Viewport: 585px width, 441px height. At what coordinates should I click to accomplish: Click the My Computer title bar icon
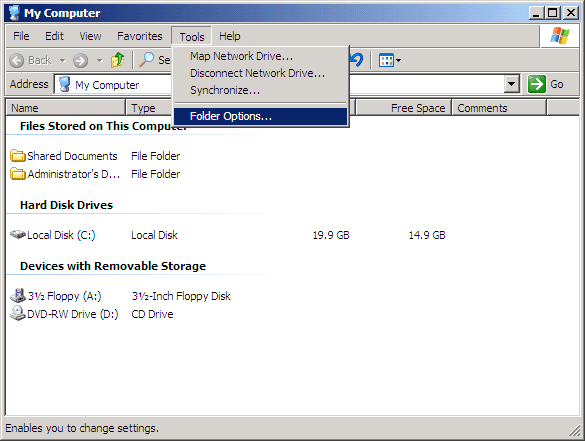[x=14, y=13]
